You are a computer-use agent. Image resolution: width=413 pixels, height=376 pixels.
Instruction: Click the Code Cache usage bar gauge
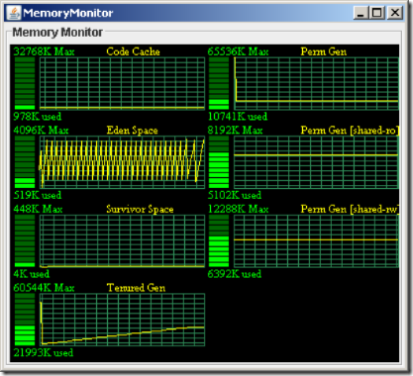25,83
